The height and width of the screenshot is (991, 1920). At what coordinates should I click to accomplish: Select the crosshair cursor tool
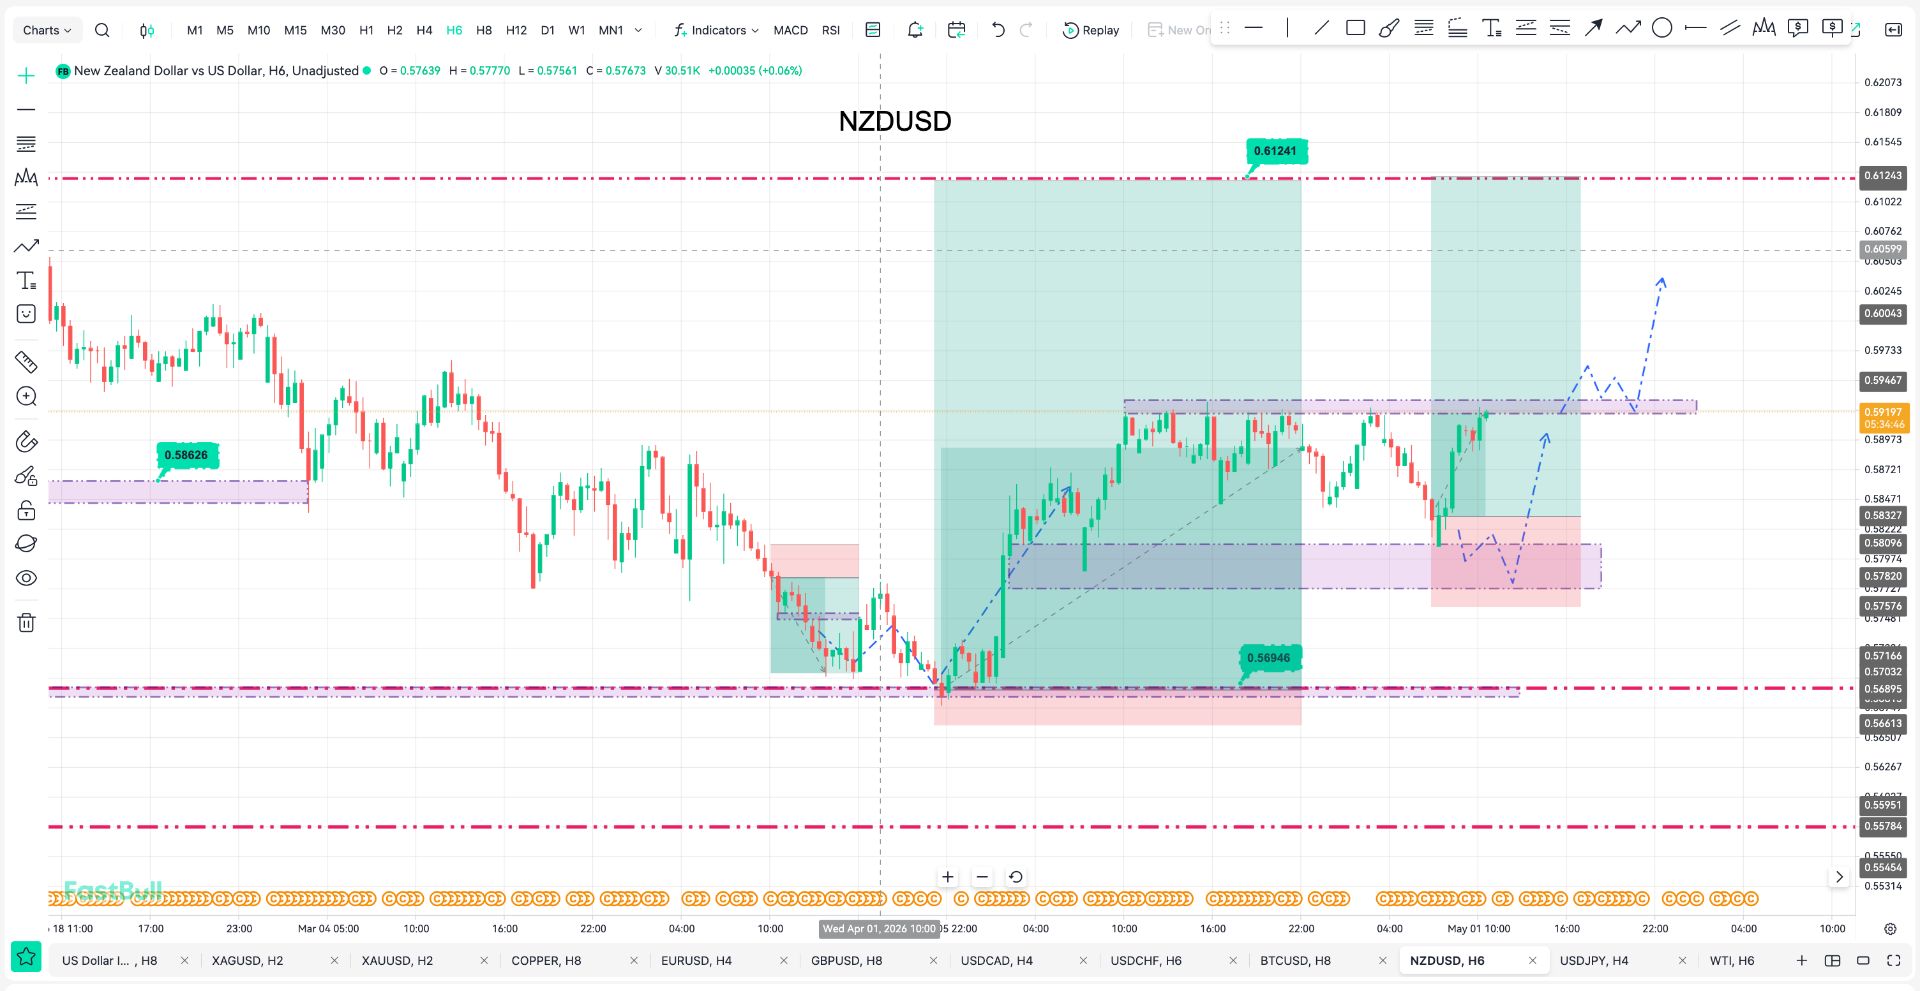[26, 76]
